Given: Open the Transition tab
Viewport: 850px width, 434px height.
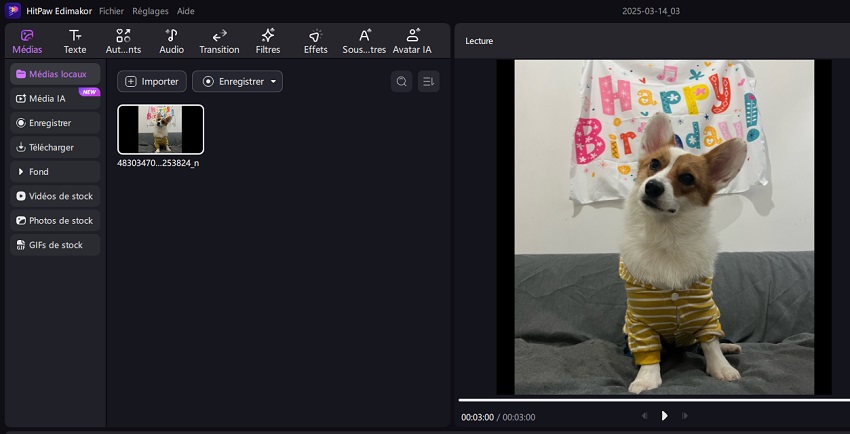Looking at the screenshot, I should 219,42.
